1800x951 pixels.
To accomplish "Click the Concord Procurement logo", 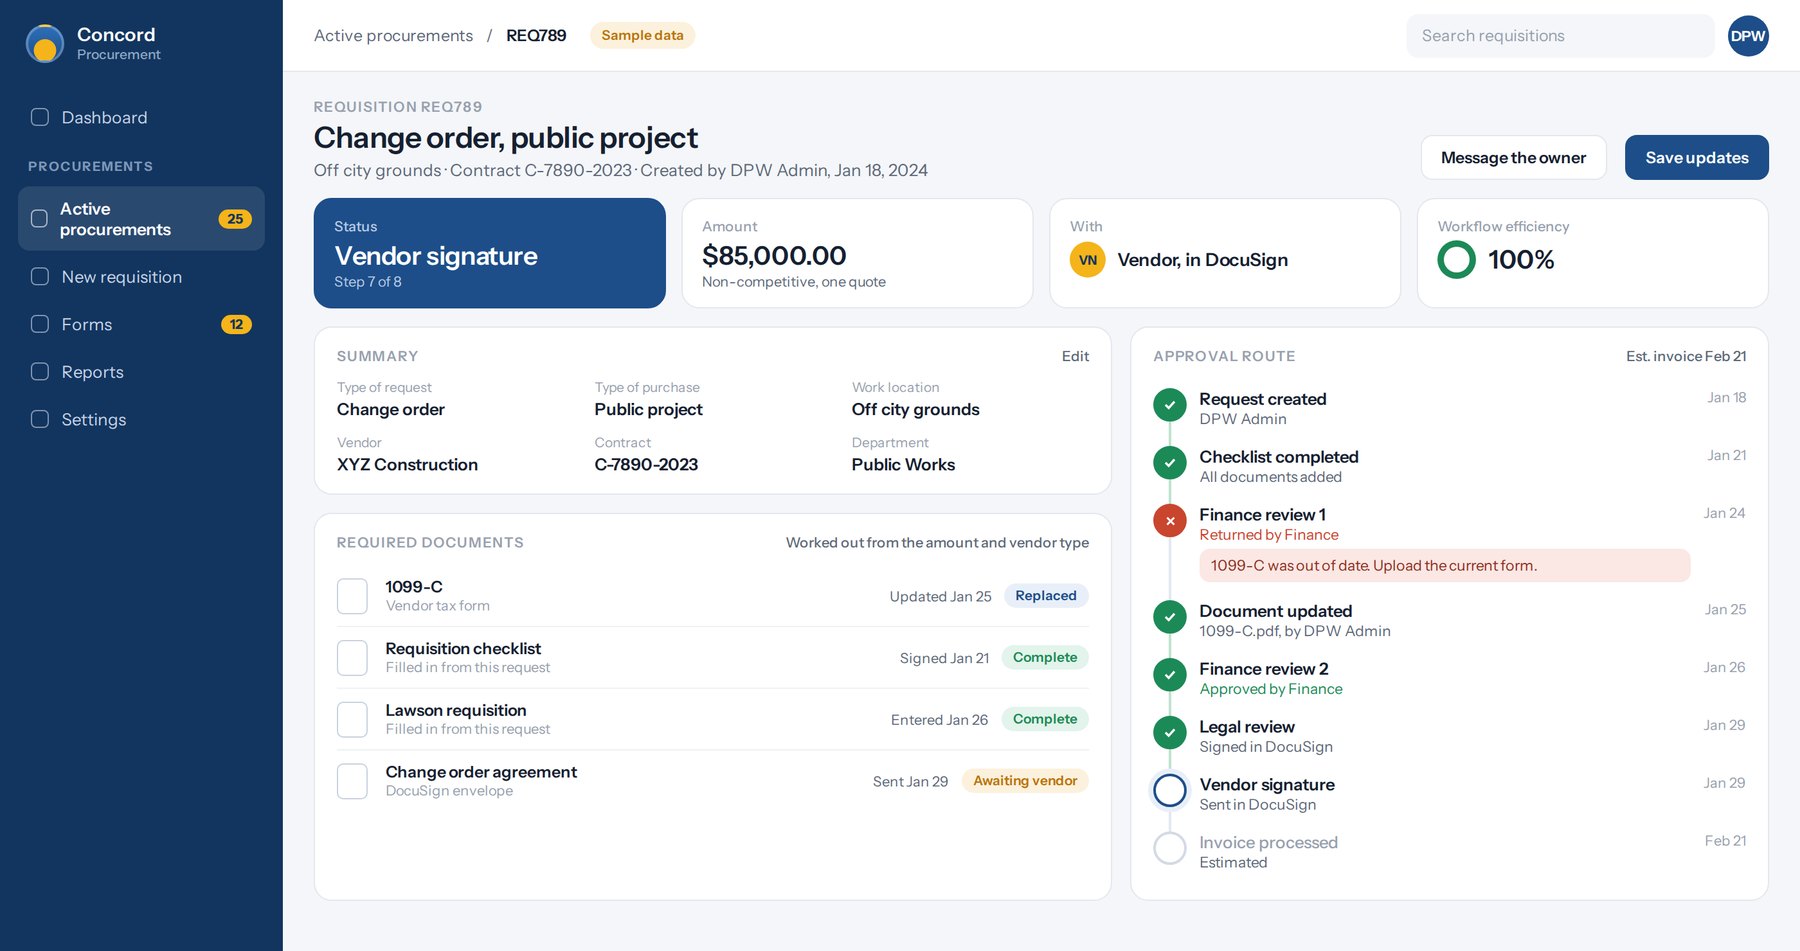I will pyautogui.click(x=45, y=43).
